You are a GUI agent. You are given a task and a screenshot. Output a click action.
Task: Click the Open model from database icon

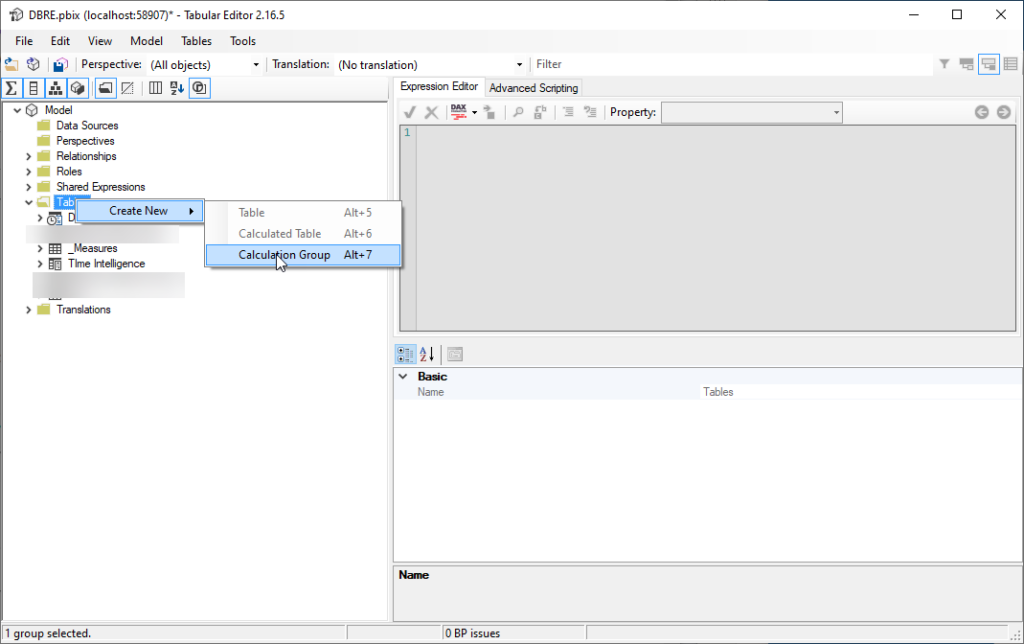pos(33,64)
